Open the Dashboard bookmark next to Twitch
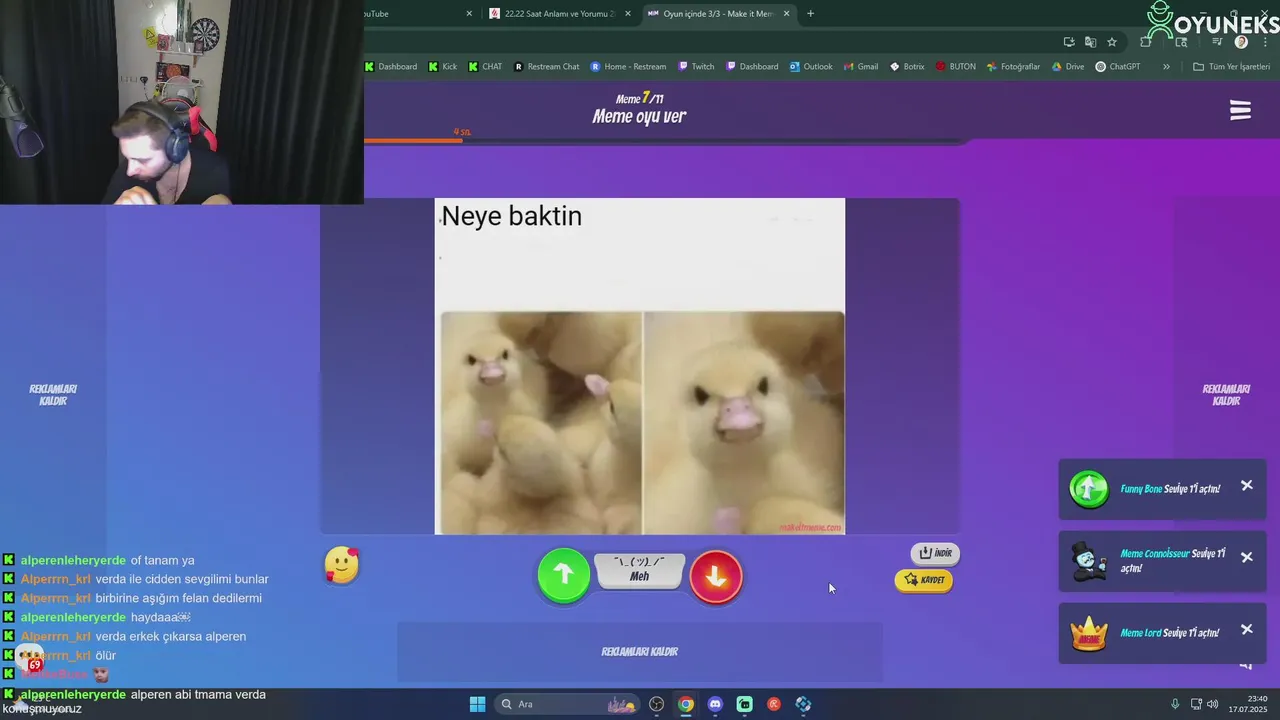1280x720 pixels. (752, 67)
